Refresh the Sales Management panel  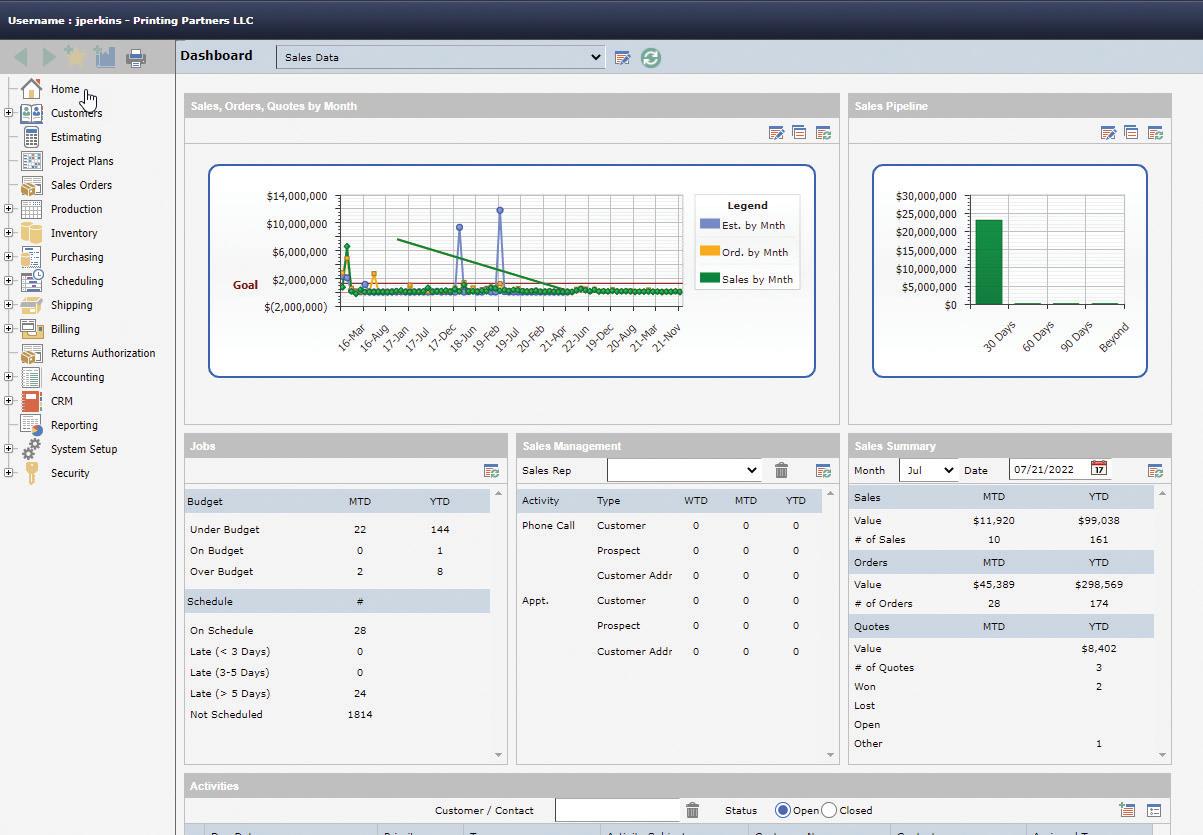tap(823, 470)
